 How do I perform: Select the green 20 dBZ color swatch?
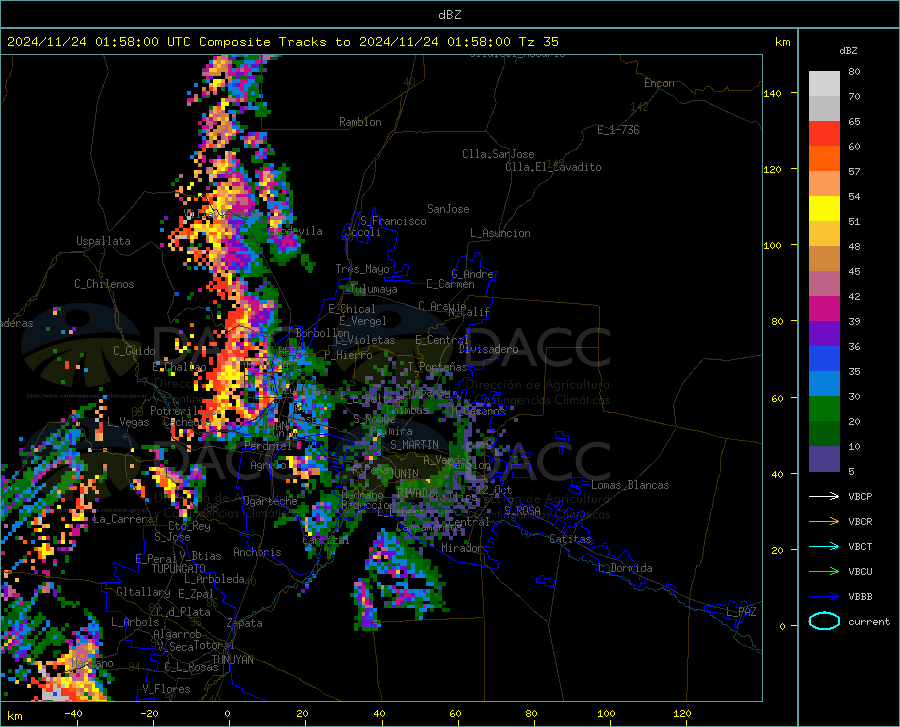(x=824, y=409)
